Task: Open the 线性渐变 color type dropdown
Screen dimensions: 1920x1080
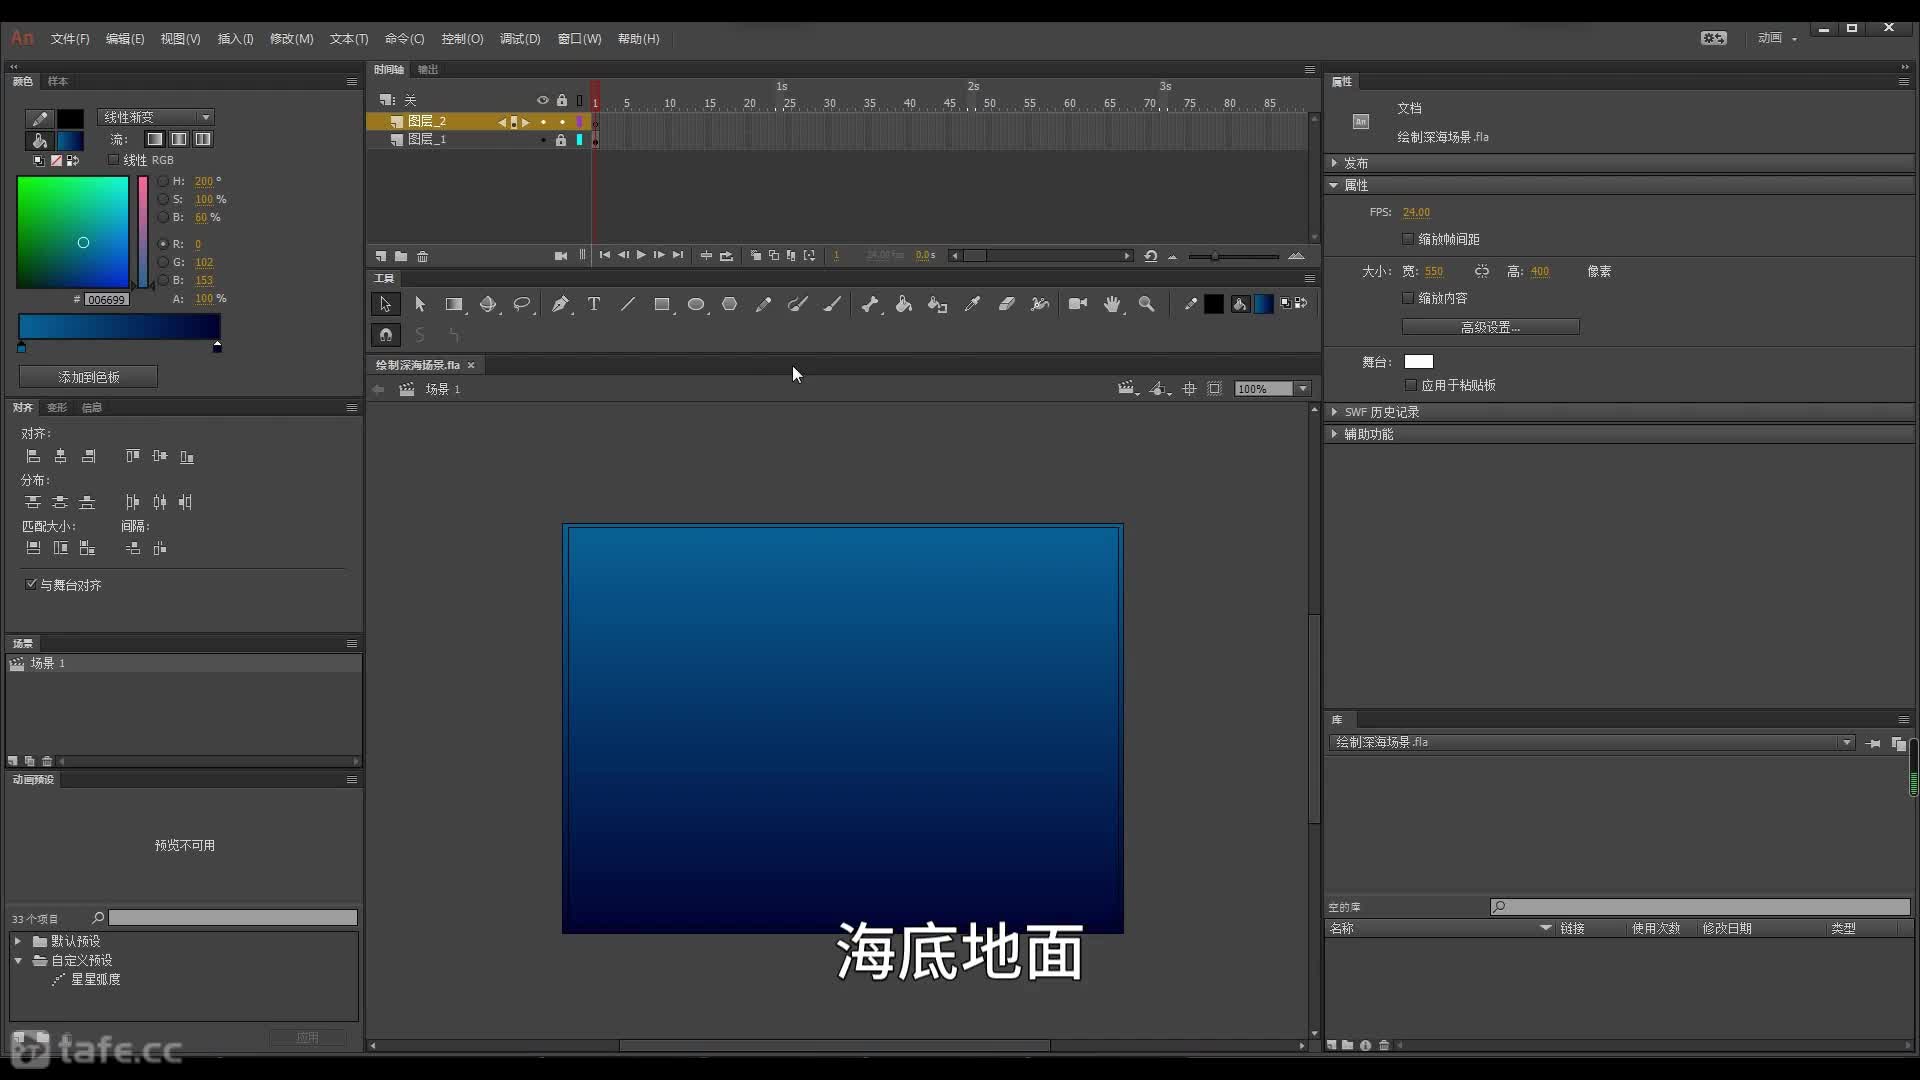Action: [156, 117]
